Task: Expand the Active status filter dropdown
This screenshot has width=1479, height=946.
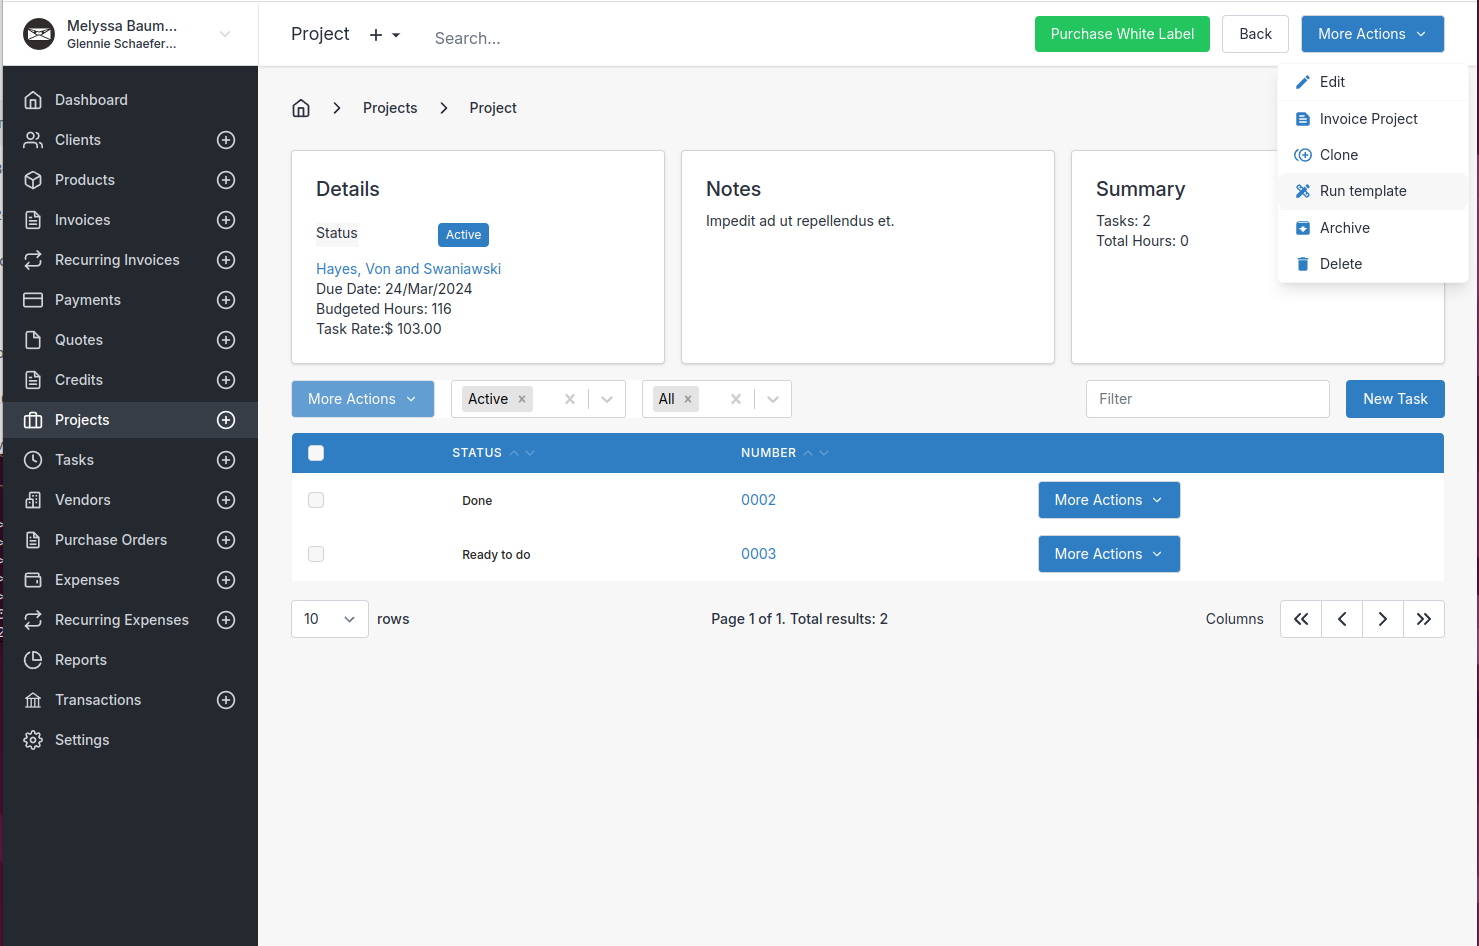Action: pos(607,399)
